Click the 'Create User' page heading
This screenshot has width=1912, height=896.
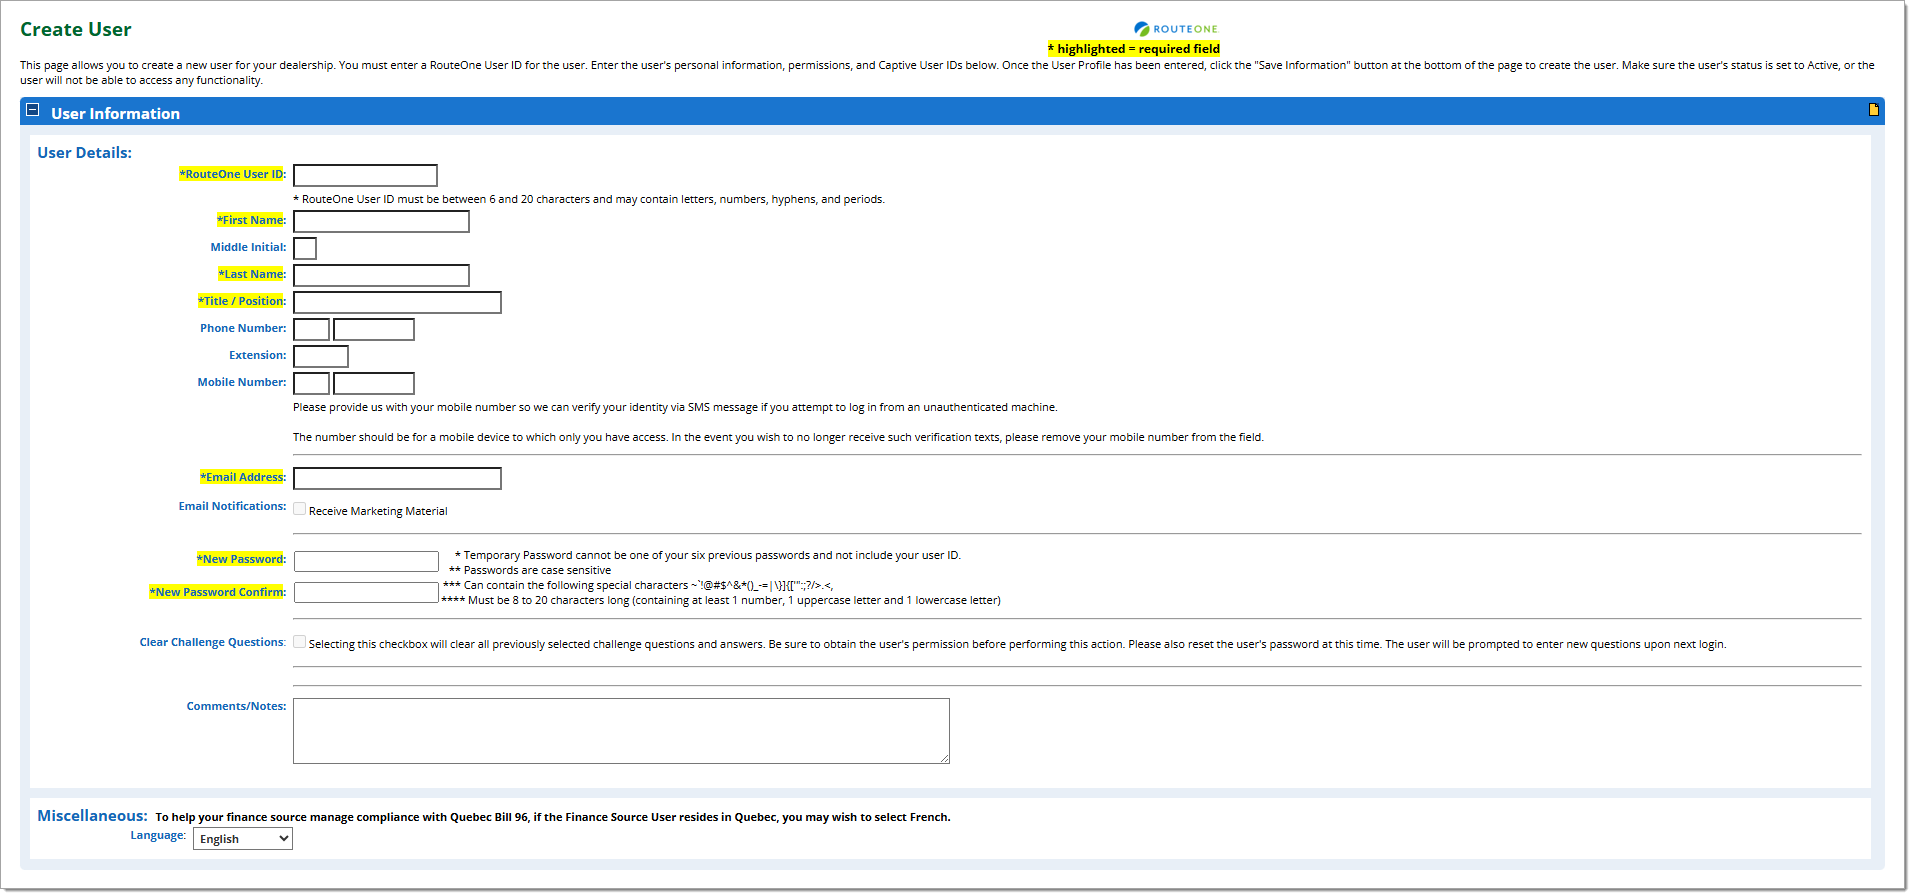[x=76, y=29]
